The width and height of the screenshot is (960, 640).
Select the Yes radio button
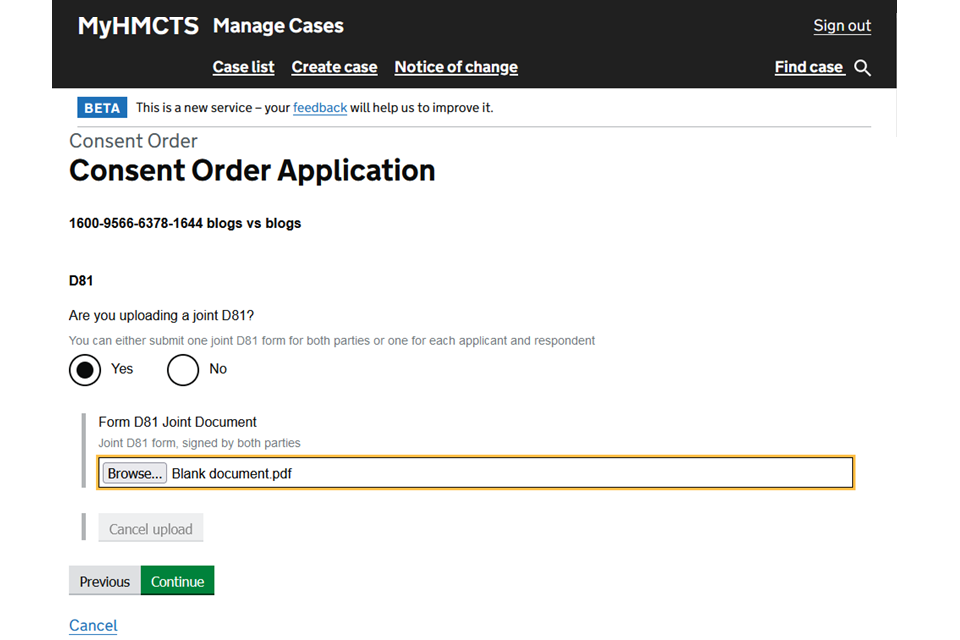point(85,370)
